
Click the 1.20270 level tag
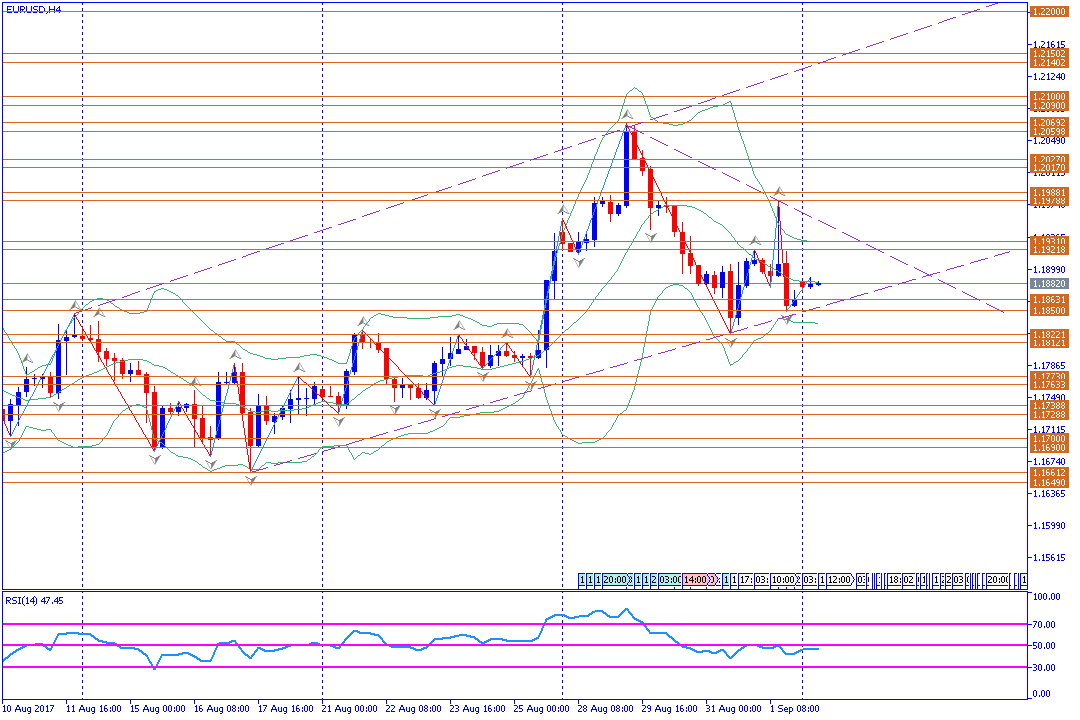pos(1050,159)
